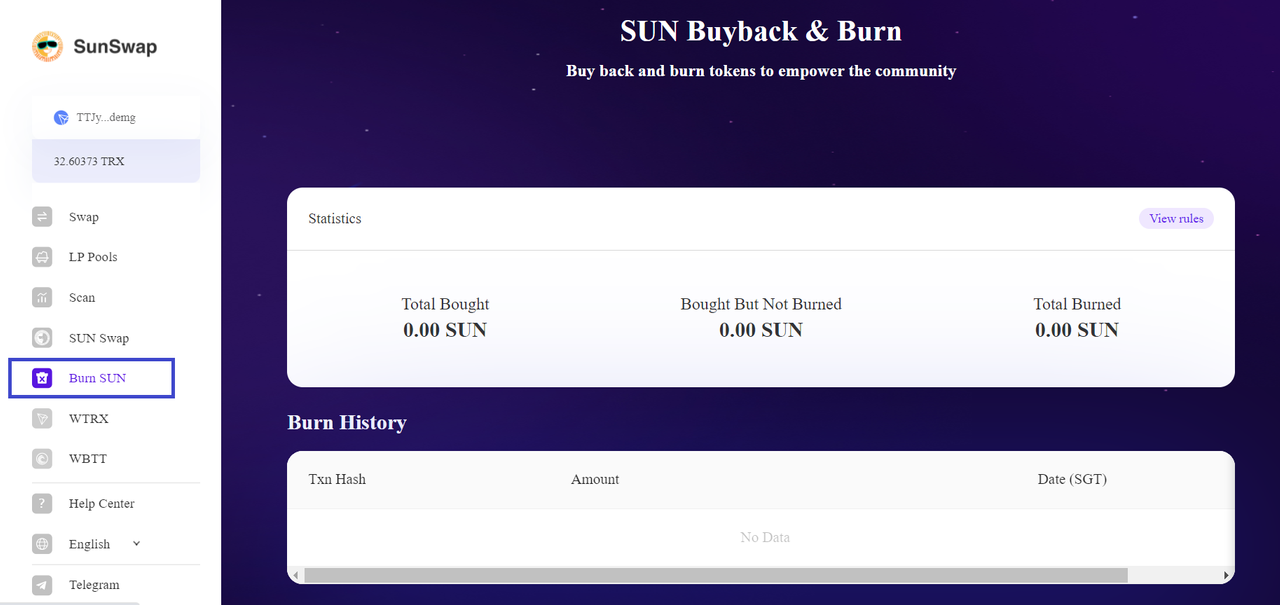The width and height of the screenshot is (1280, 605).
Task: Click the Txn Hash column header
Action: click(x=337, y=479)
